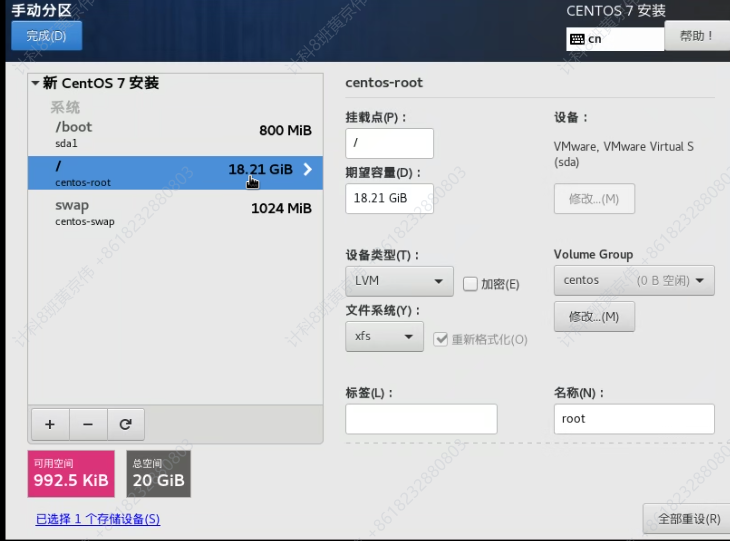
Task: Click the device 修改...(M) button under sda
Action: [x=594, y=199]
